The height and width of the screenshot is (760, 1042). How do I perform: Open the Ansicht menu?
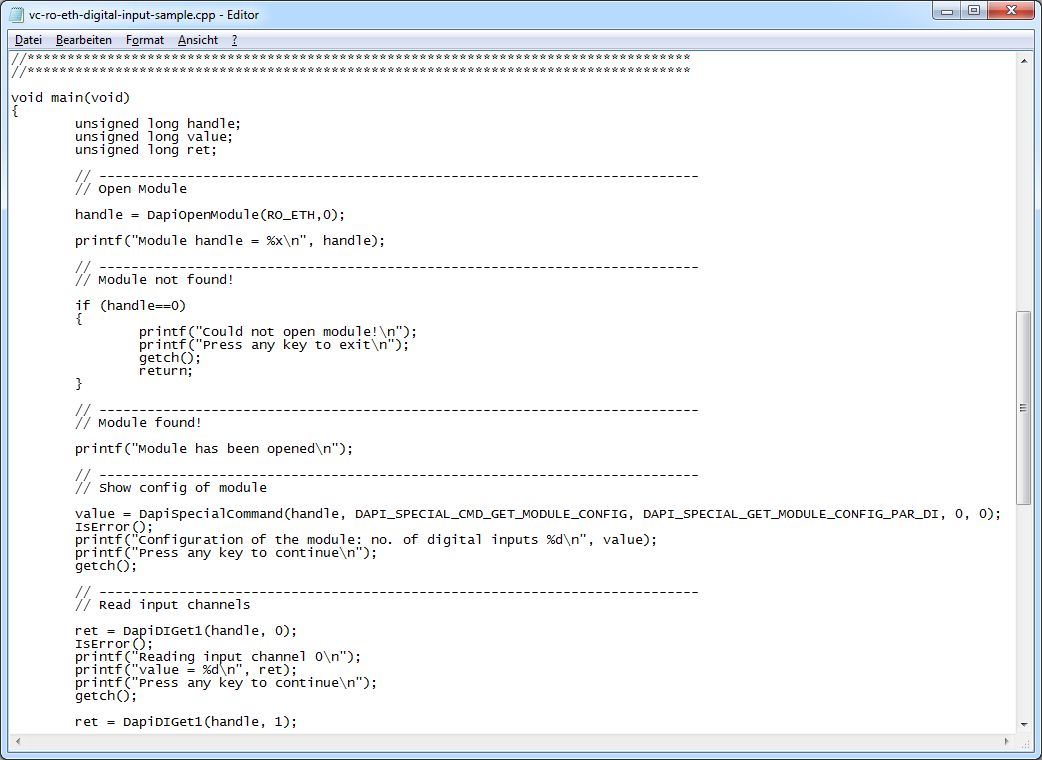198,40
